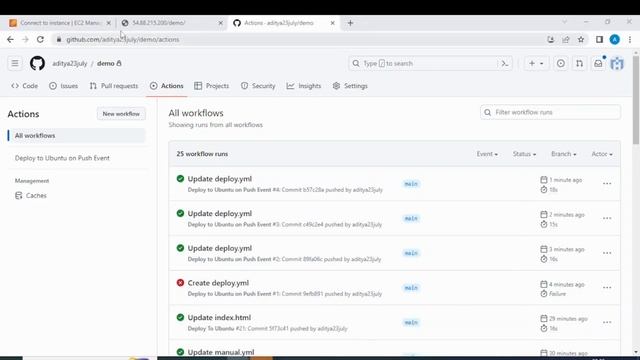Viewport: 640px width, 360px height.
Task: Open the Pull requests icon in GitHub header
Action: (579, 63)
